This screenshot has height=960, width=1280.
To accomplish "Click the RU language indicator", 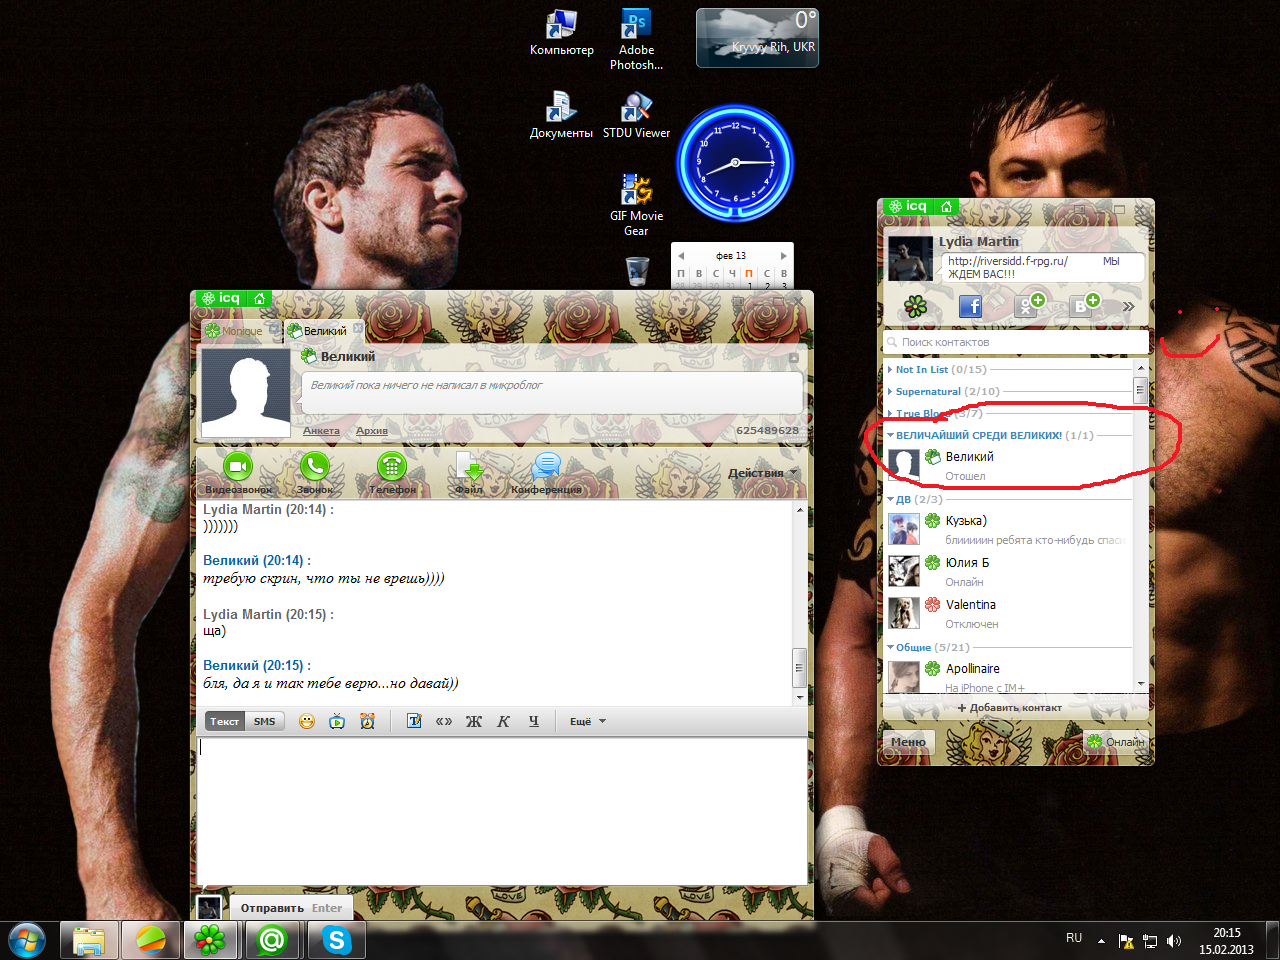I will tap(1074, 938).
